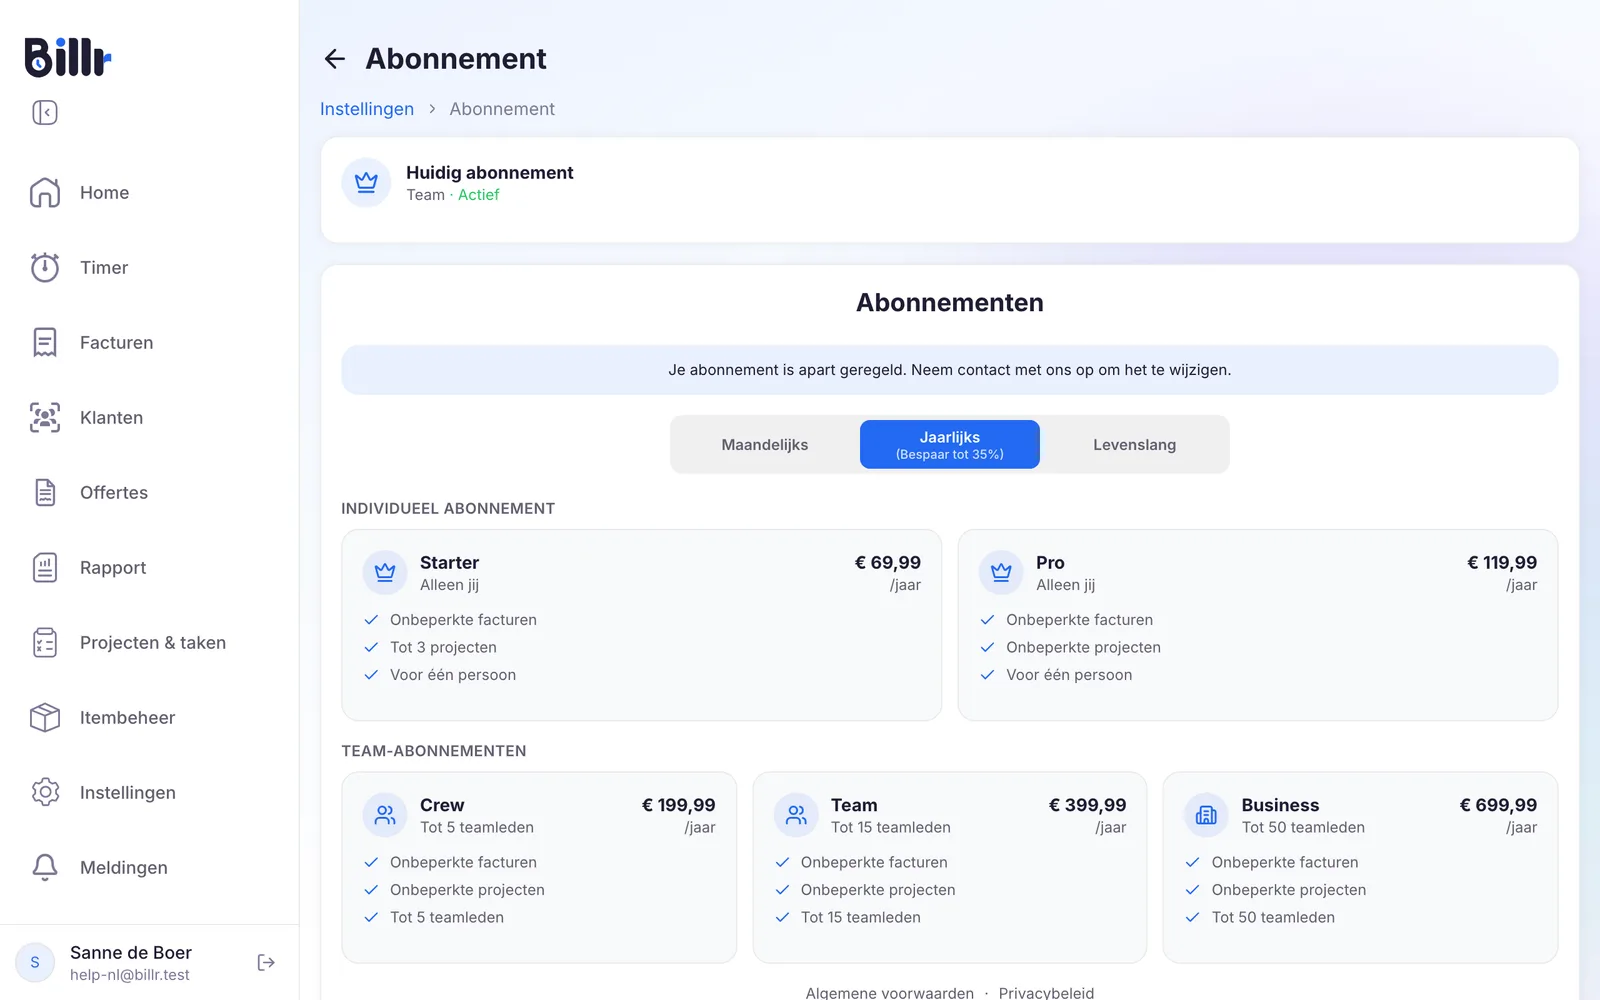The image size is (1600, 1000).
Task: Select the Jaarlijks billing tab
Action: tap(950, 444)
